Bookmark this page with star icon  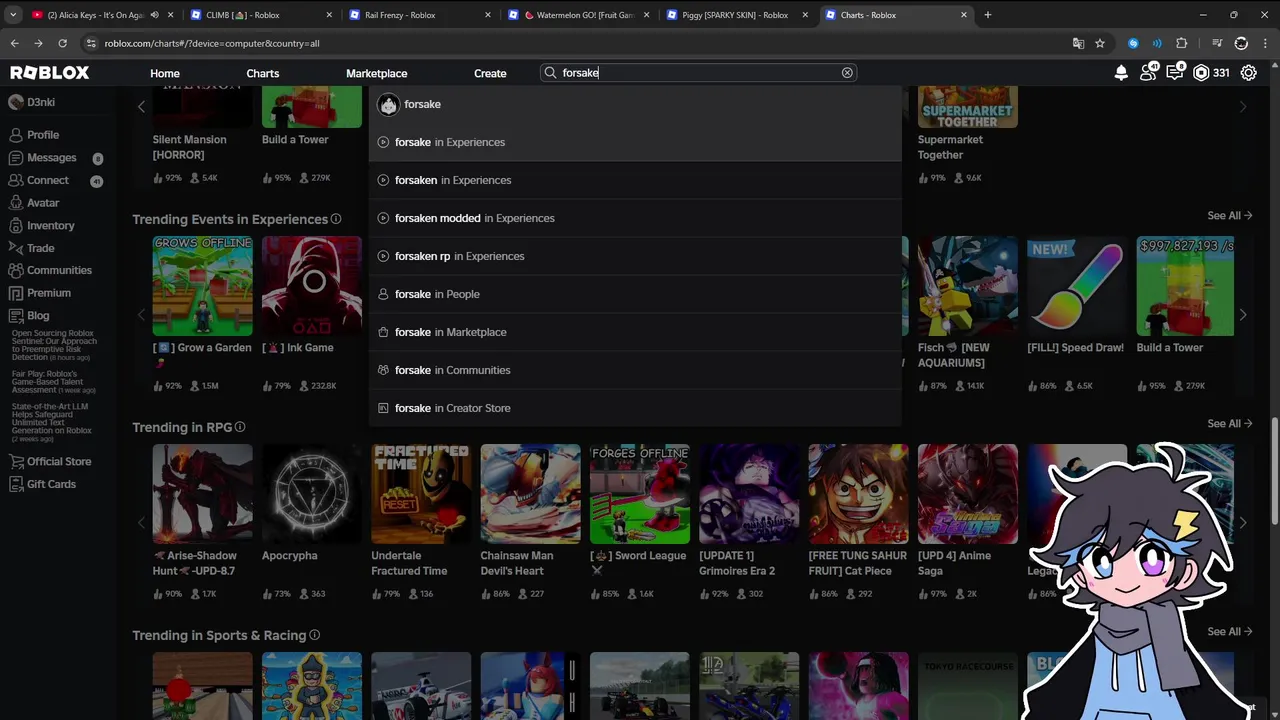[1100, 43]
